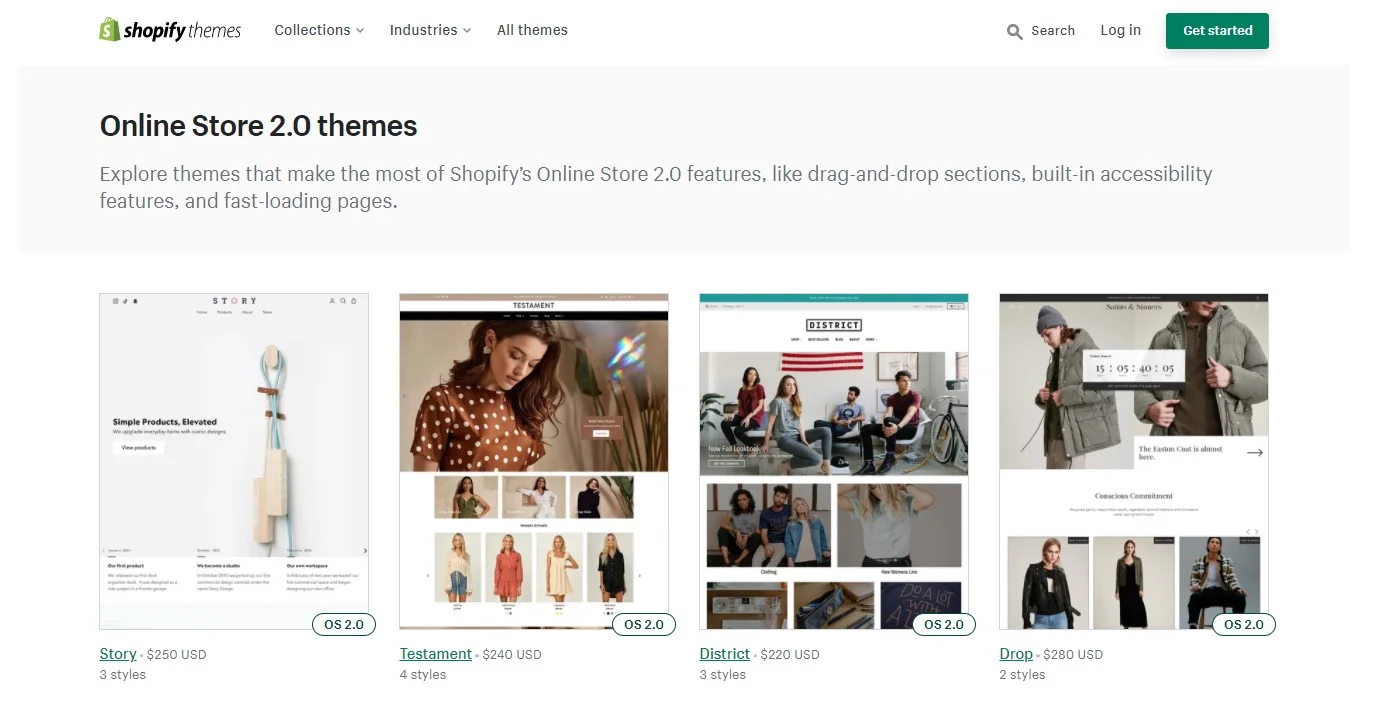This screenshot has width=1382, height=716.
Task: Click the search magnifying glass icon
Action: pyautogui.click(x=1013, y=31)
